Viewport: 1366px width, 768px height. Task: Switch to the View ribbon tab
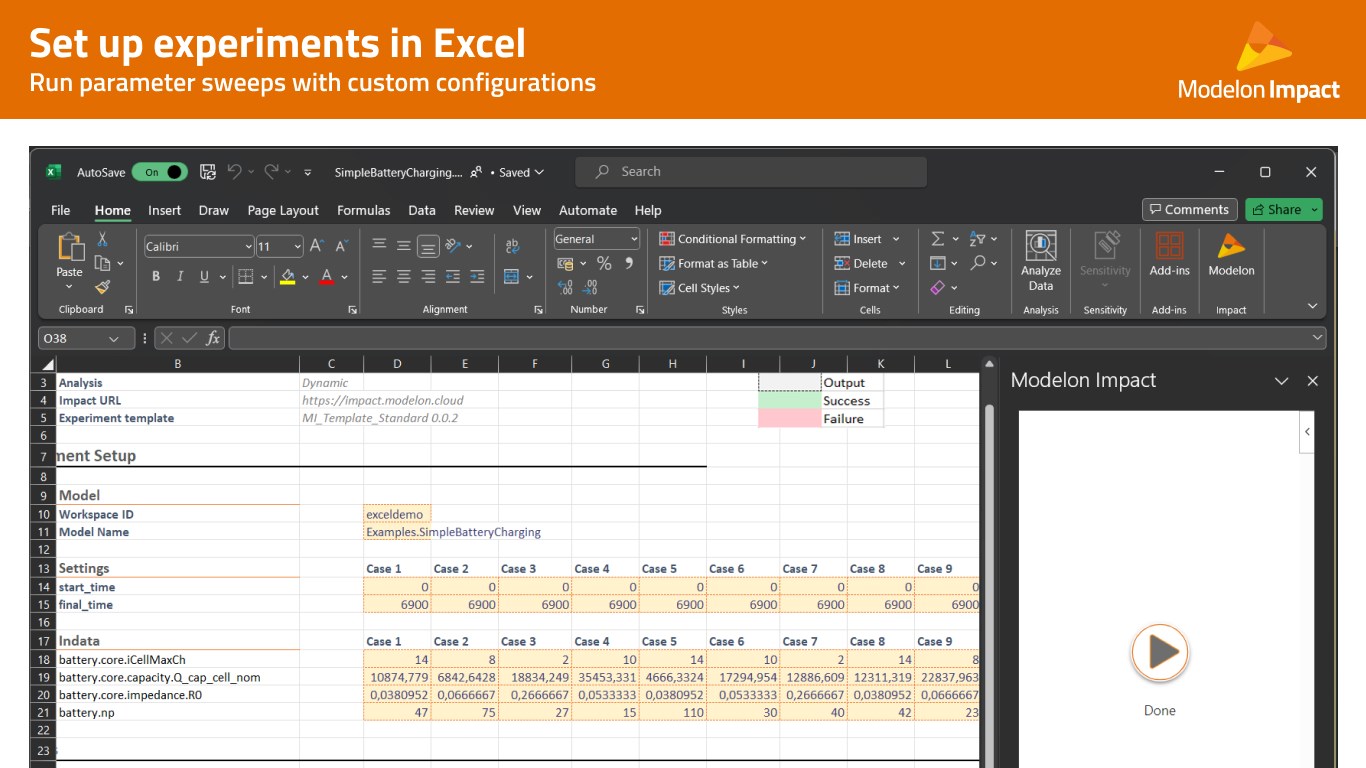tap(527, 210)
